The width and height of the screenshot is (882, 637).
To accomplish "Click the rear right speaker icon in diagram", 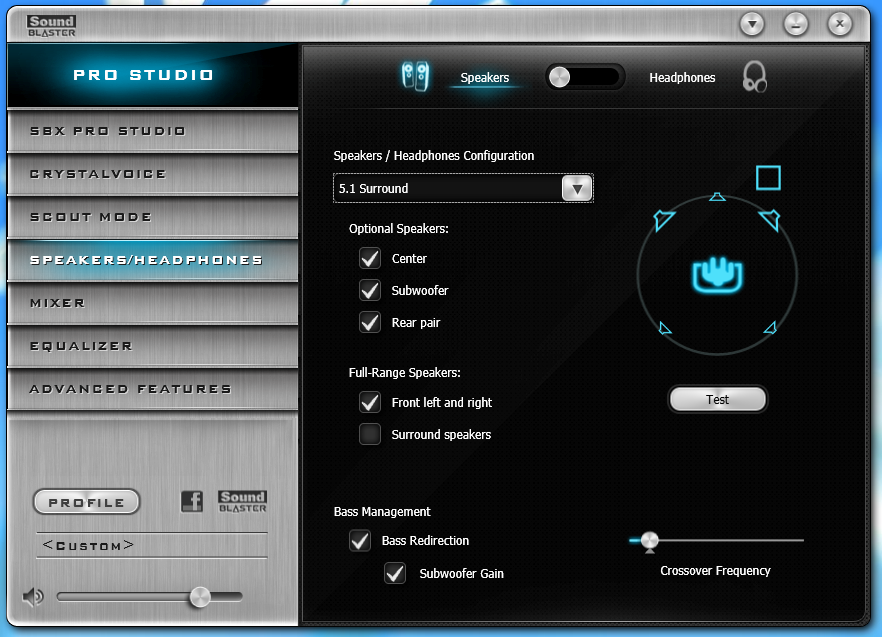I will click(x=771, y=328).
